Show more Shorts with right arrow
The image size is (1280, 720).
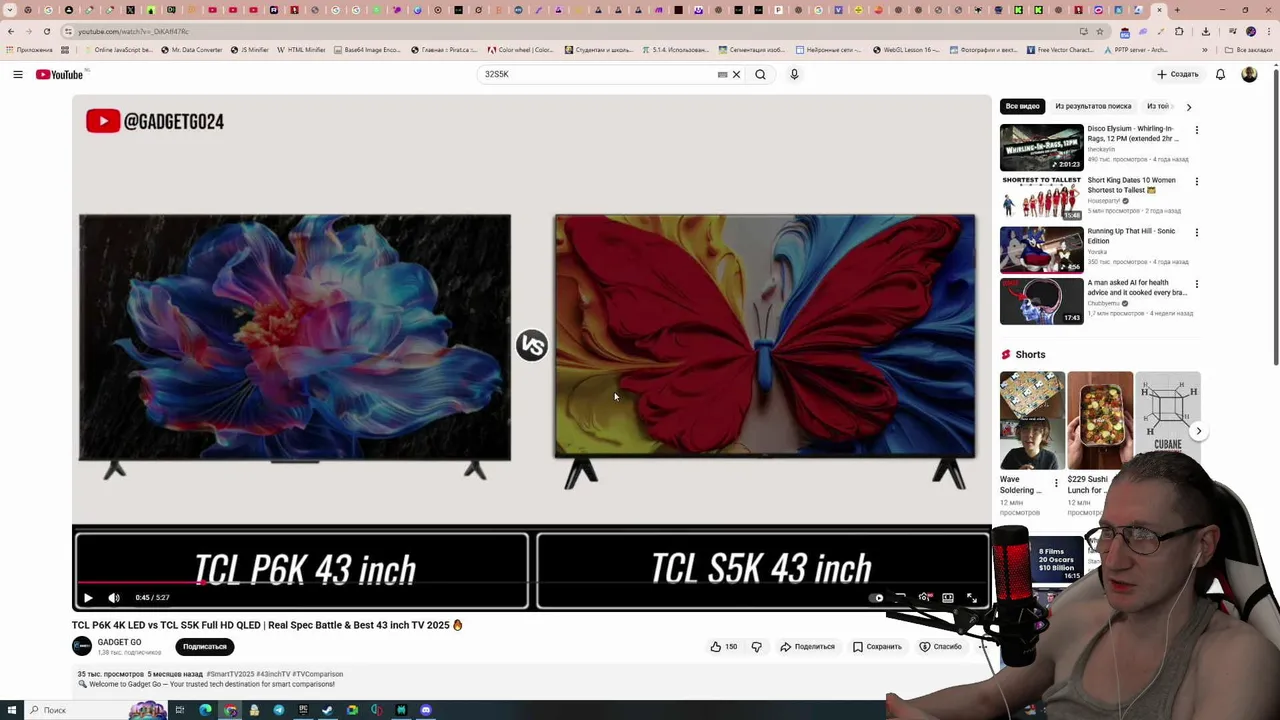click(1198, 431)
